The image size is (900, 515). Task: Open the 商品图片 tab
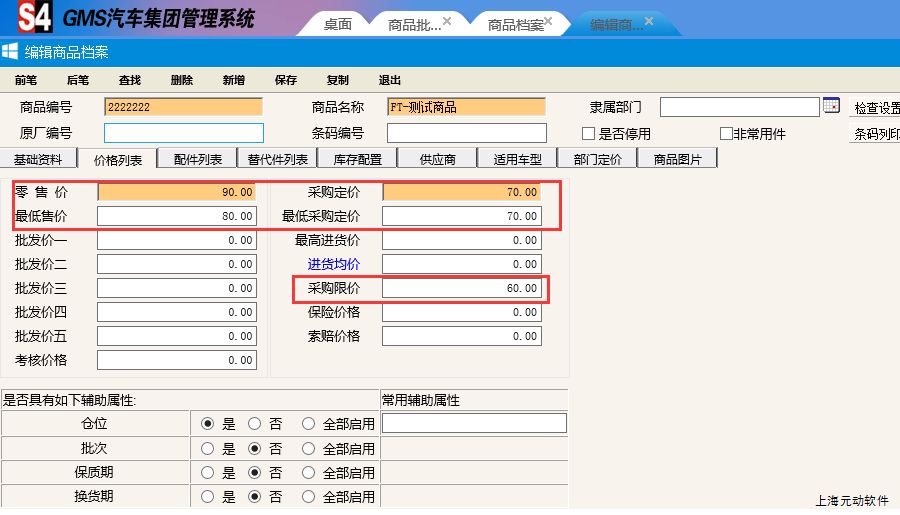pos(677,159)
